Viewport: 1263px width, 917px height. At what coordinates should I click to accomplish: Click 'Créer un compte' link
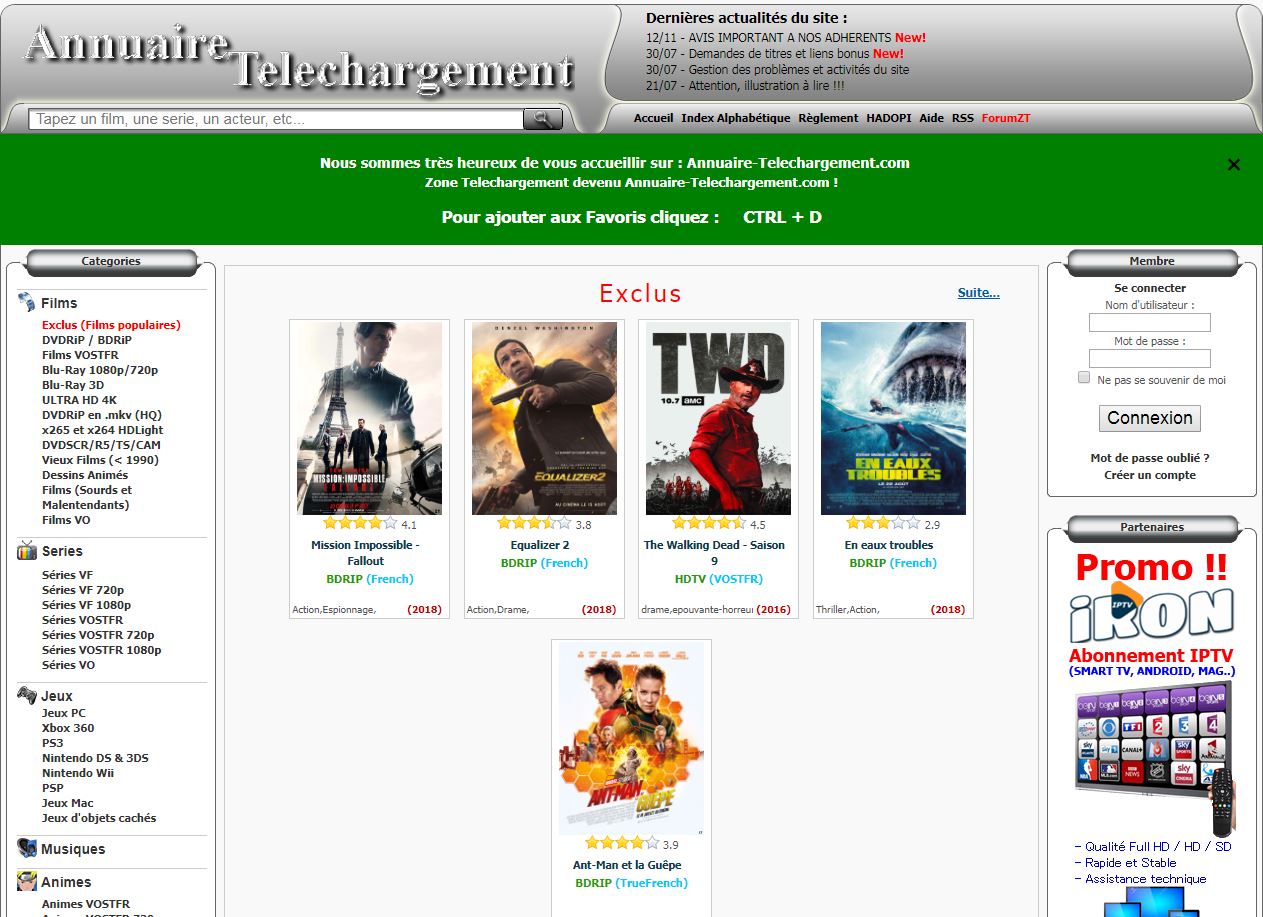coord(1150,475)
